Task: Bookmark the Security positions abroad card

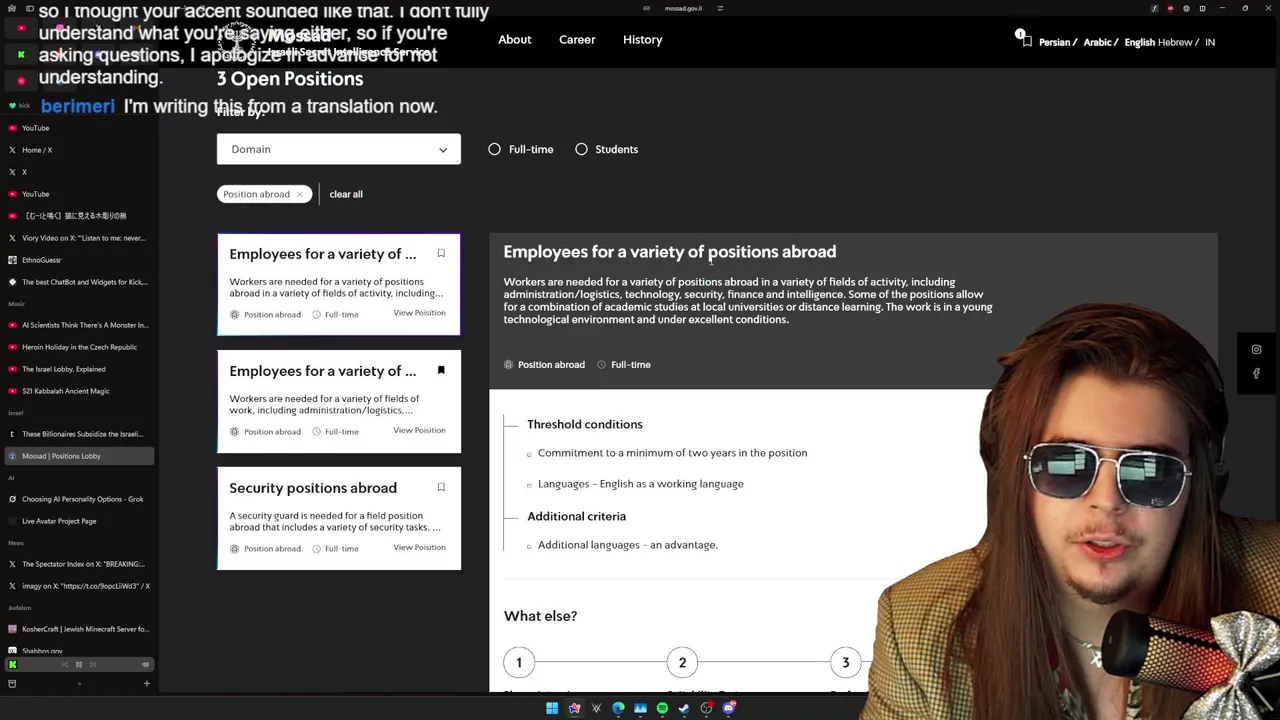Action: tap(441, 487)
